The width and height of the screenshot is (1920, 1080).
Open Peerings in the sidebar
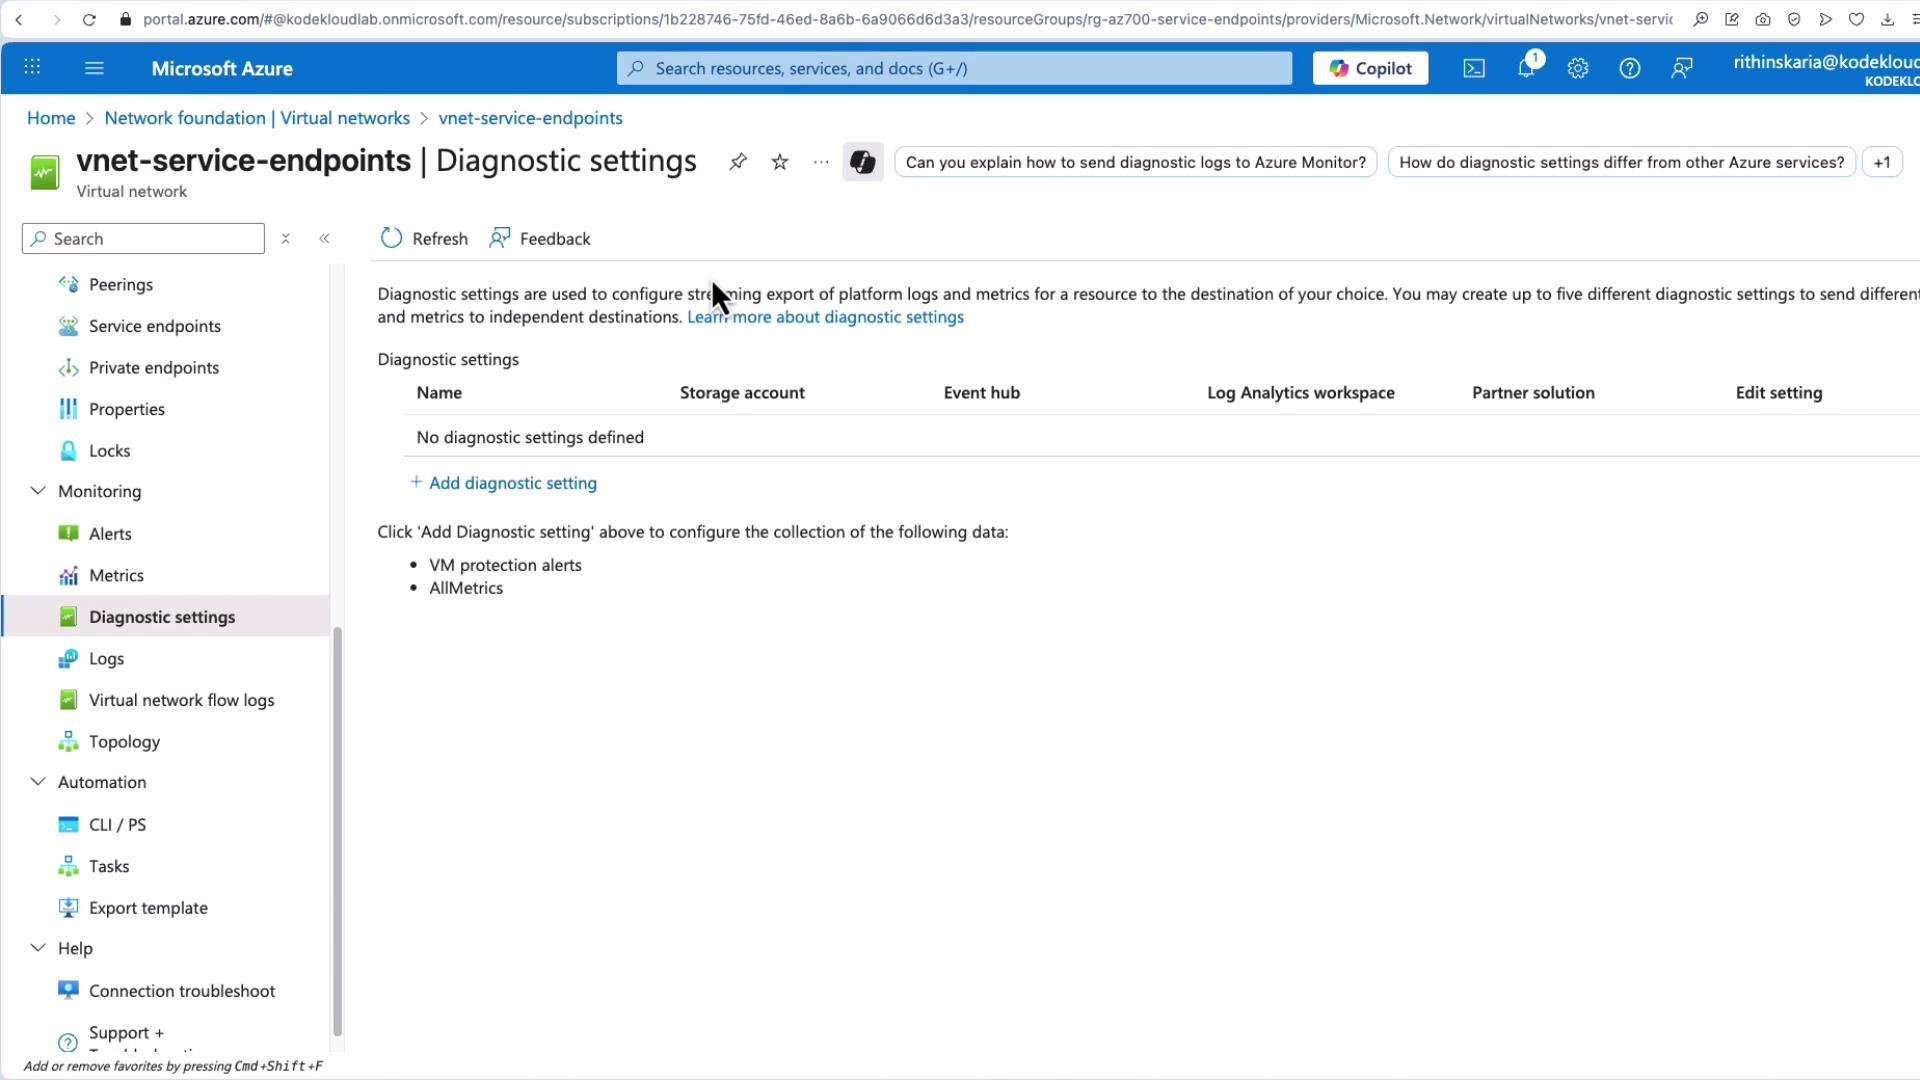(121, 285)
